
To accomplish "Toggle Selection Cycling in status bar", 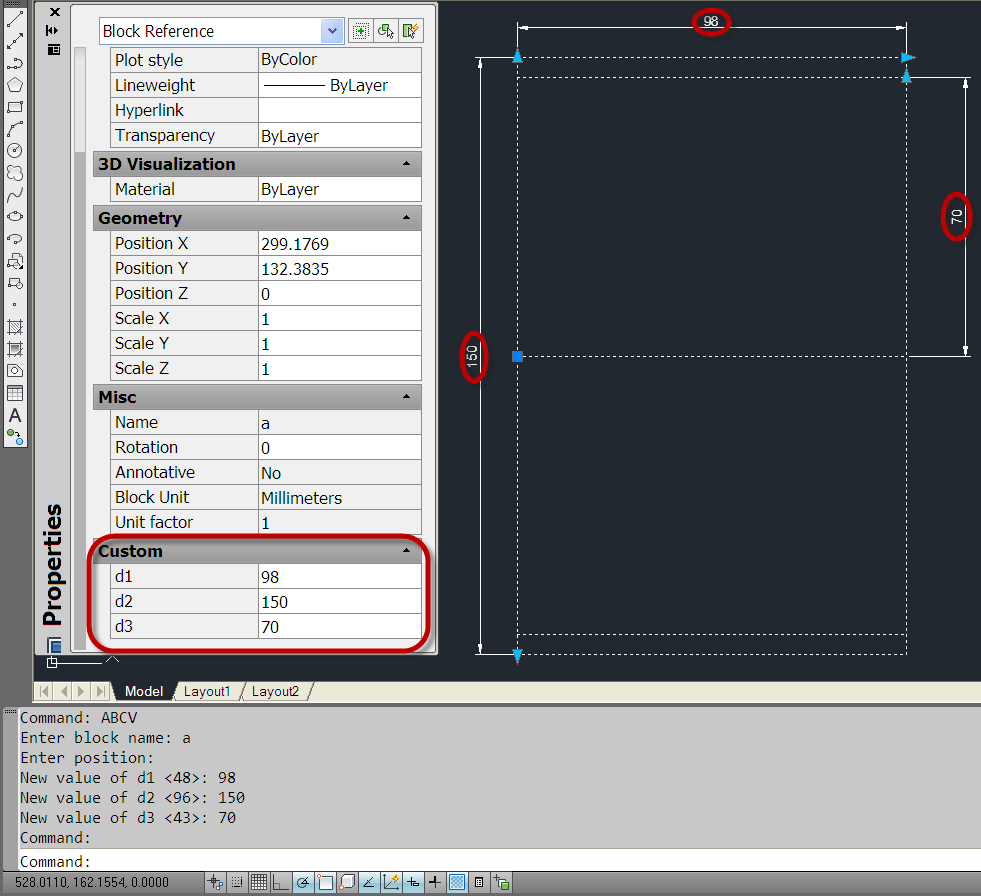I will tap(501, 882).
